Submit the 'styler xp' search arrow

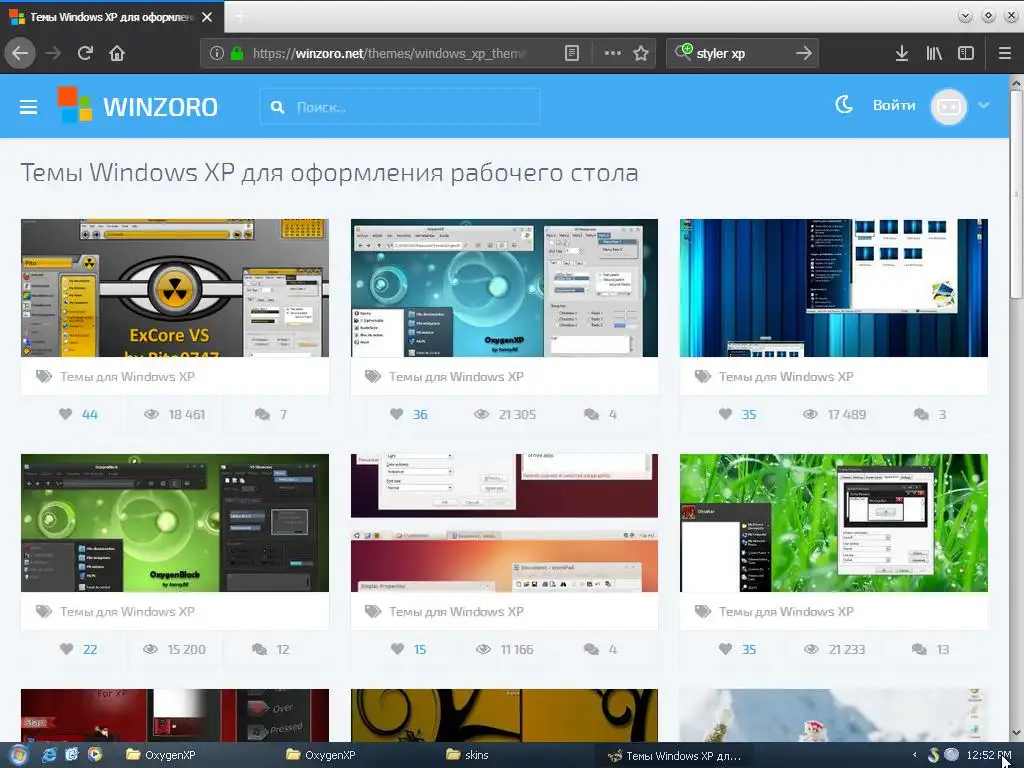pyautogui.click(x=804, y=53)
